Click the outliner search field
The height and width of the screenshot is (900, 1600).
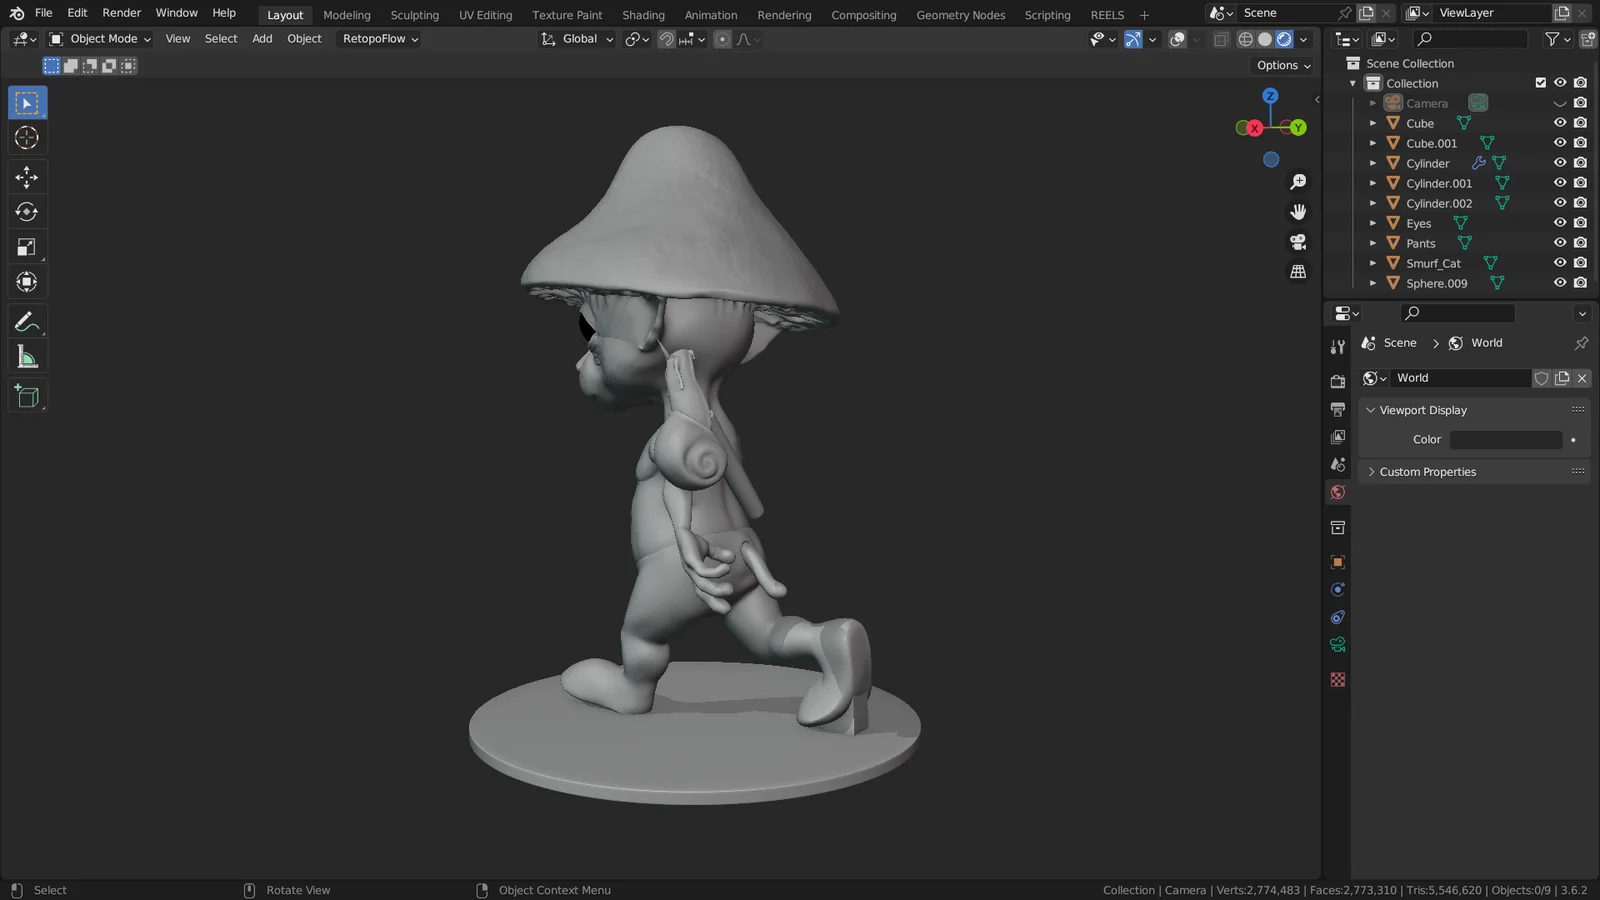(x=1470, y=38)
